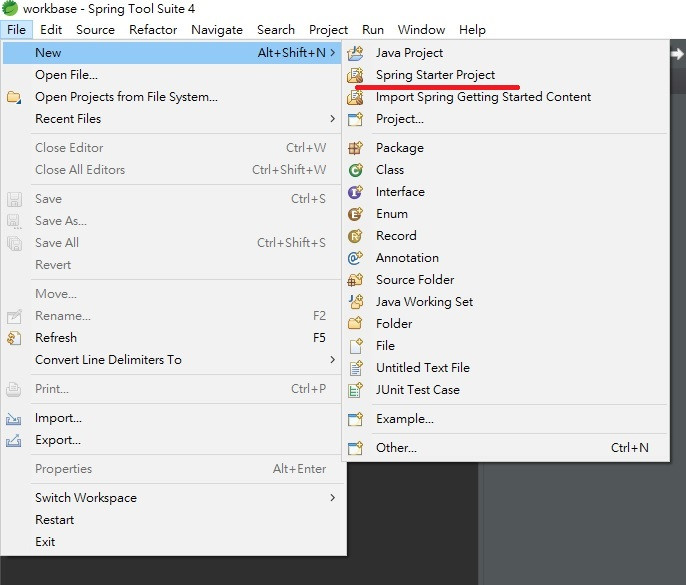Open the File menu
The width and height of the screenshot is (686, 585).
click(17, 30)
